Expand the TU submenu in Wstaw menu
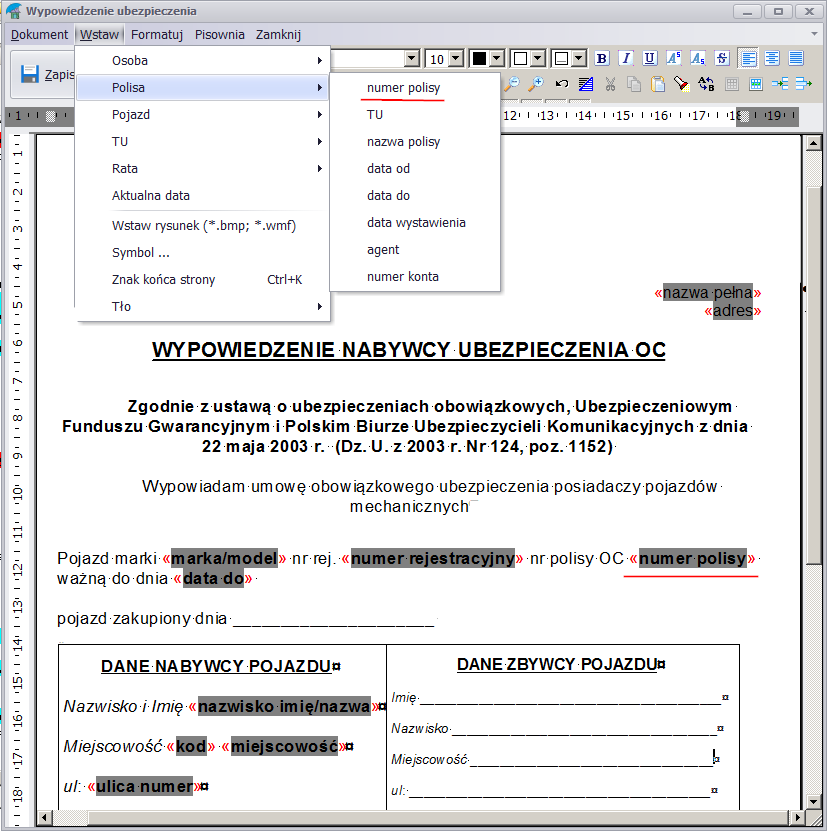827x831 pixels. tap(203, 142)
